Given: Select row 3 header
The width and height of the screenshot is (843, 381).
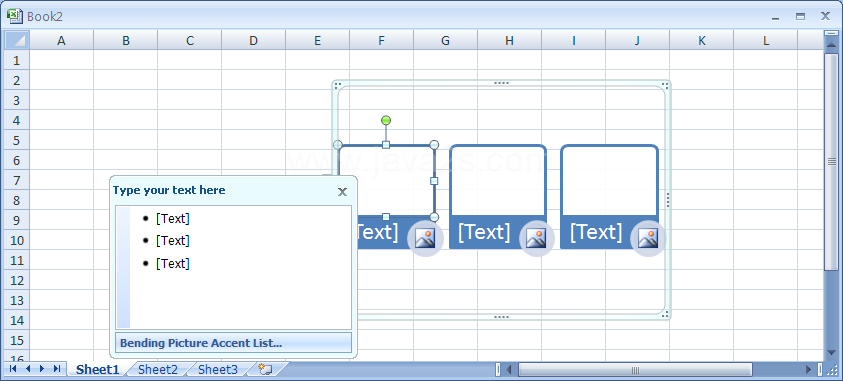Looking at the screenshot, I should 16,100.
